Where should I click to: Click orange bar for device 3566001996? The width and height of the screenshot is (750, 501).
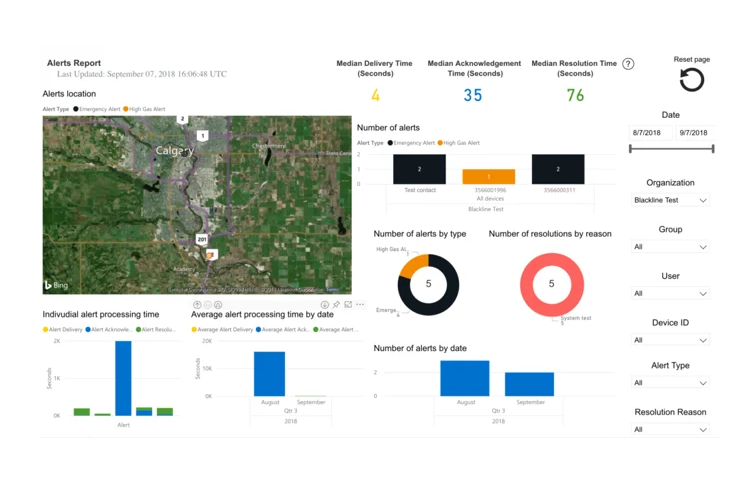(488, 176)
